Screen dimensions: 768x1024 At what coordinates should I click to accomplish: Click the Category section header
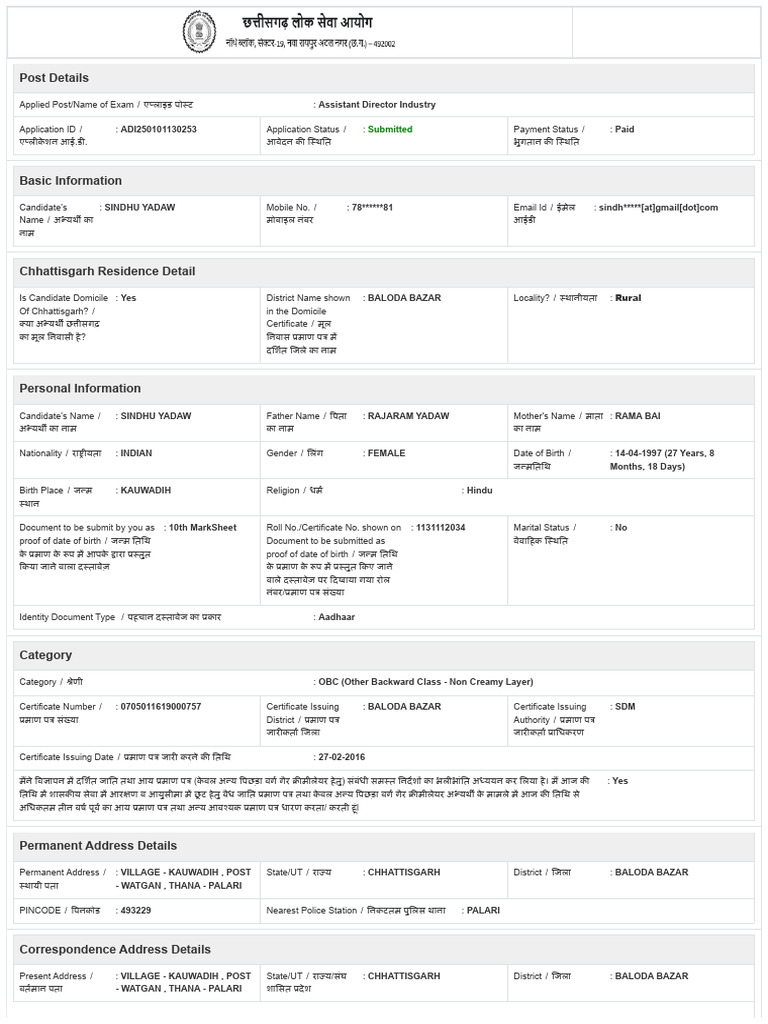(x=45, y=655)
